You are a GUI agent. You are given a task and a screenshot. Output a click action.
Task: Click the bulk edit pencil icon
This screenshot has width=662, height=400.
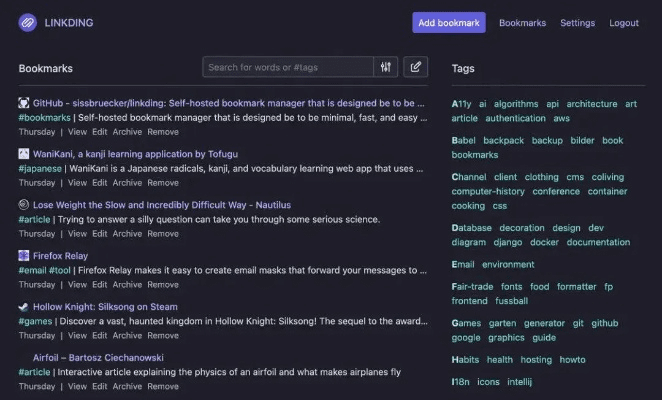click(415, 67)
